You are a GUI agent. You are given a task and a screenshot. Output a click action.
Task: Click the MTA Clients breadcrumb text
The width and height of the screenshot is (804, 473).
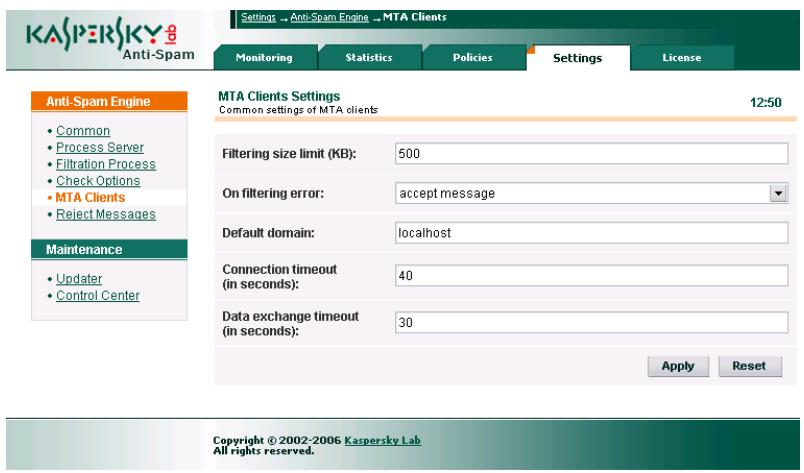coord(415,17)
